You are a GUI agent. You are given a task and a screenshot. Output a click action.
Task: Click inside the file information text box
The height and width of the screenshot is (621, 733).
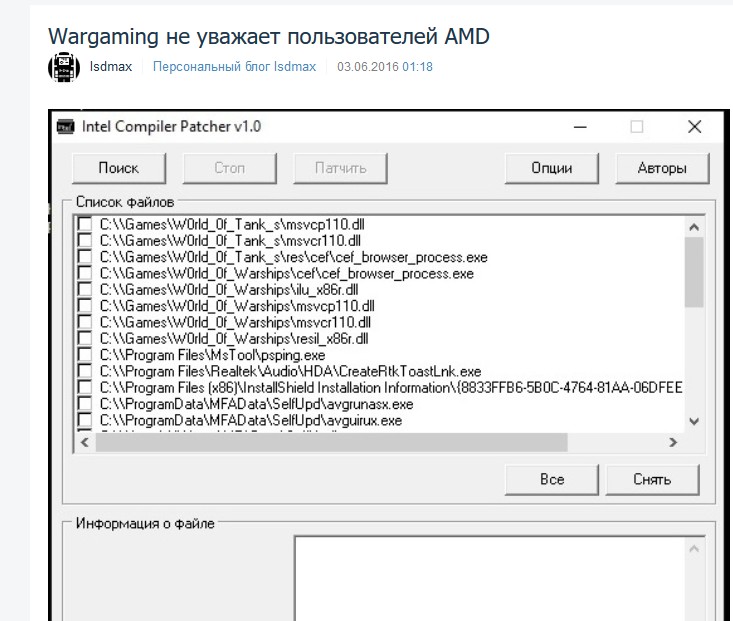click(490, 579)
